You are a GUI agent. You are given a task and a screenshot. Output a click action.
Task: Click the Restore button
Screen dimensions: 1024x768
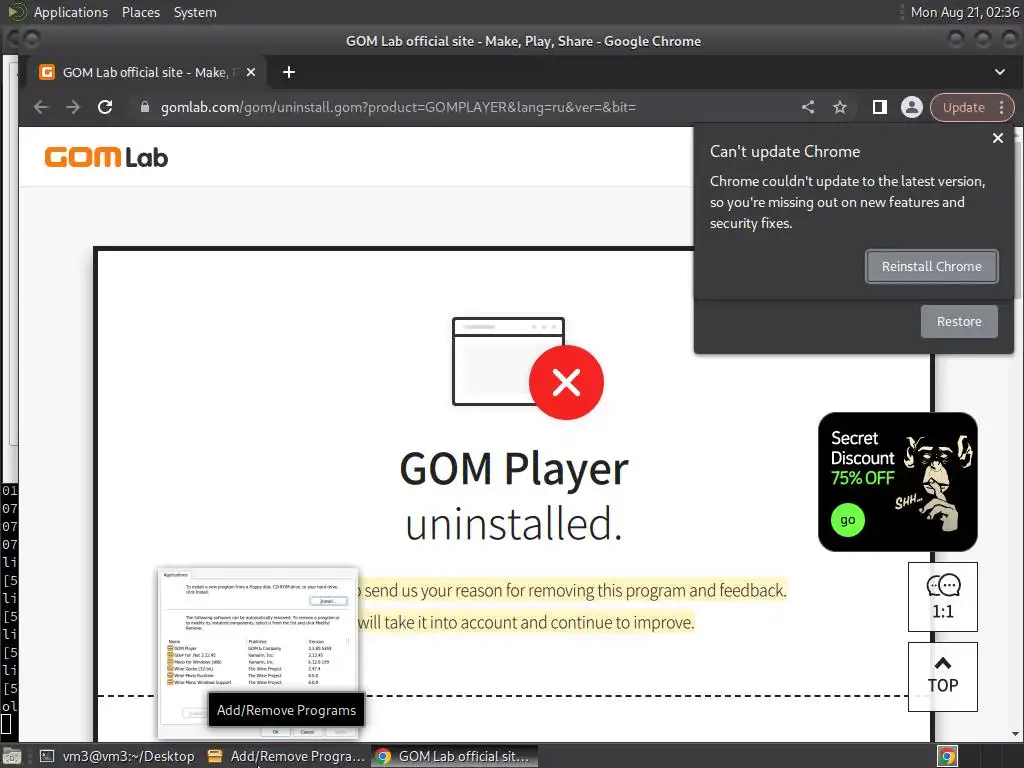(x=959, y=321)
